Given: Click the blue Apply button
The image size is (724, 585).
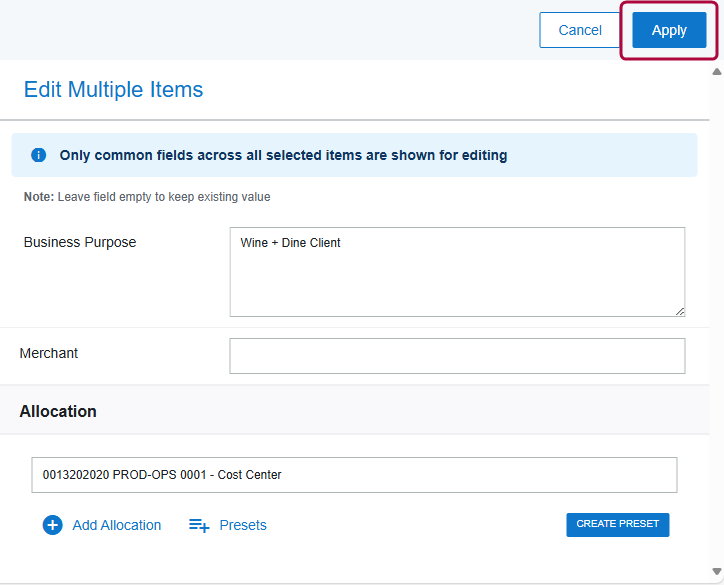Looking at the screenshot, I should (669, 30).
